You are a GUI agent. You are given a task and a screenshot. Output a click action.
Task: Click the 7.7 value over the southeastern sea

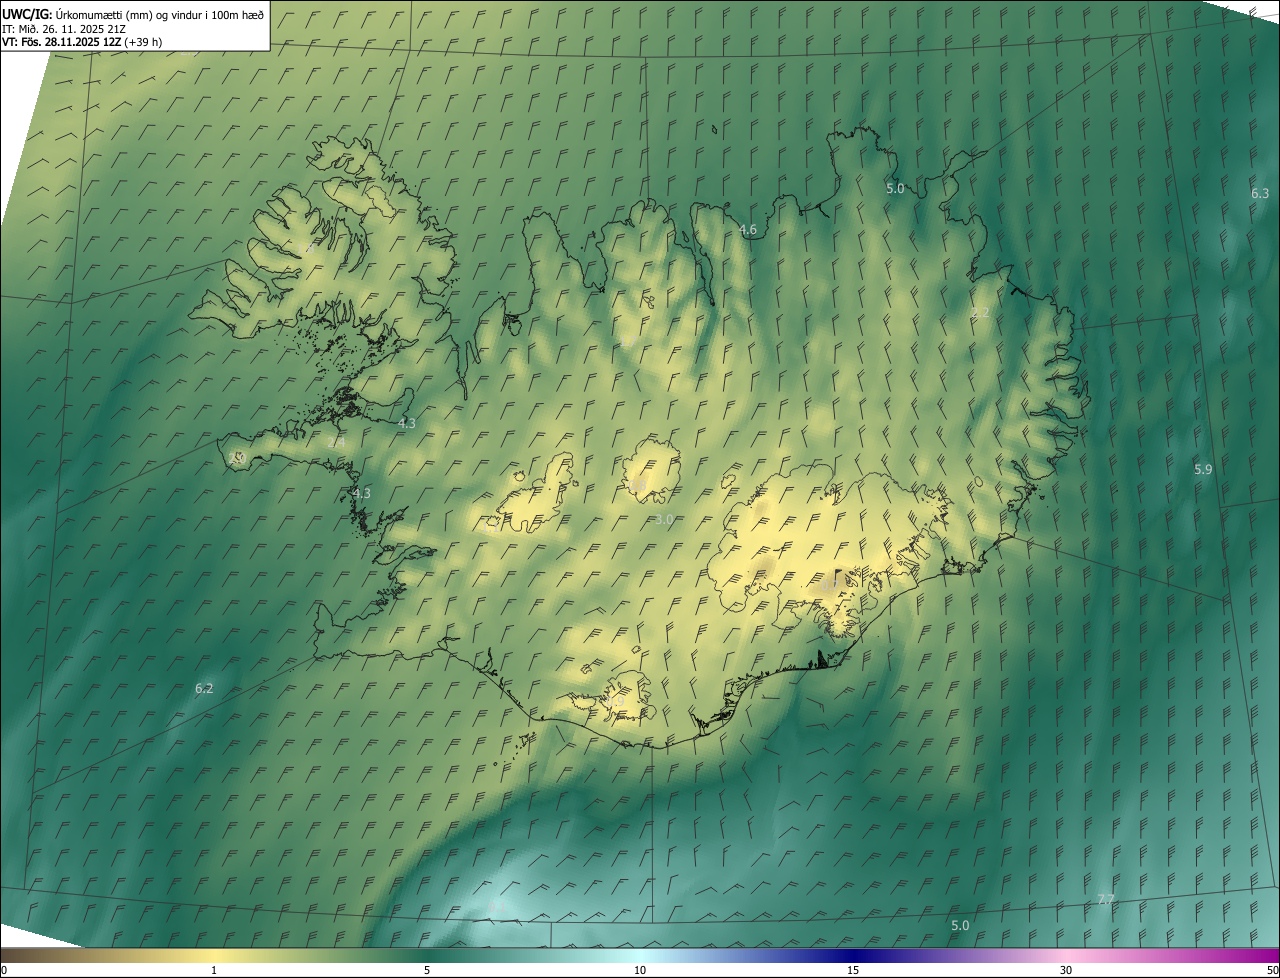click(1105, 900)
